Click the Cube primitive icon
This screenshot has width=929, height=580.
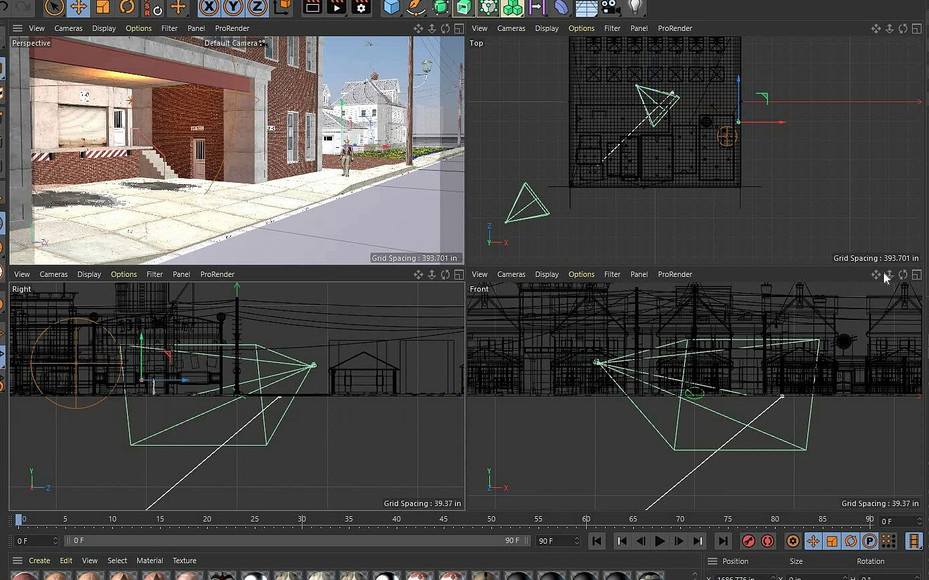391,7
